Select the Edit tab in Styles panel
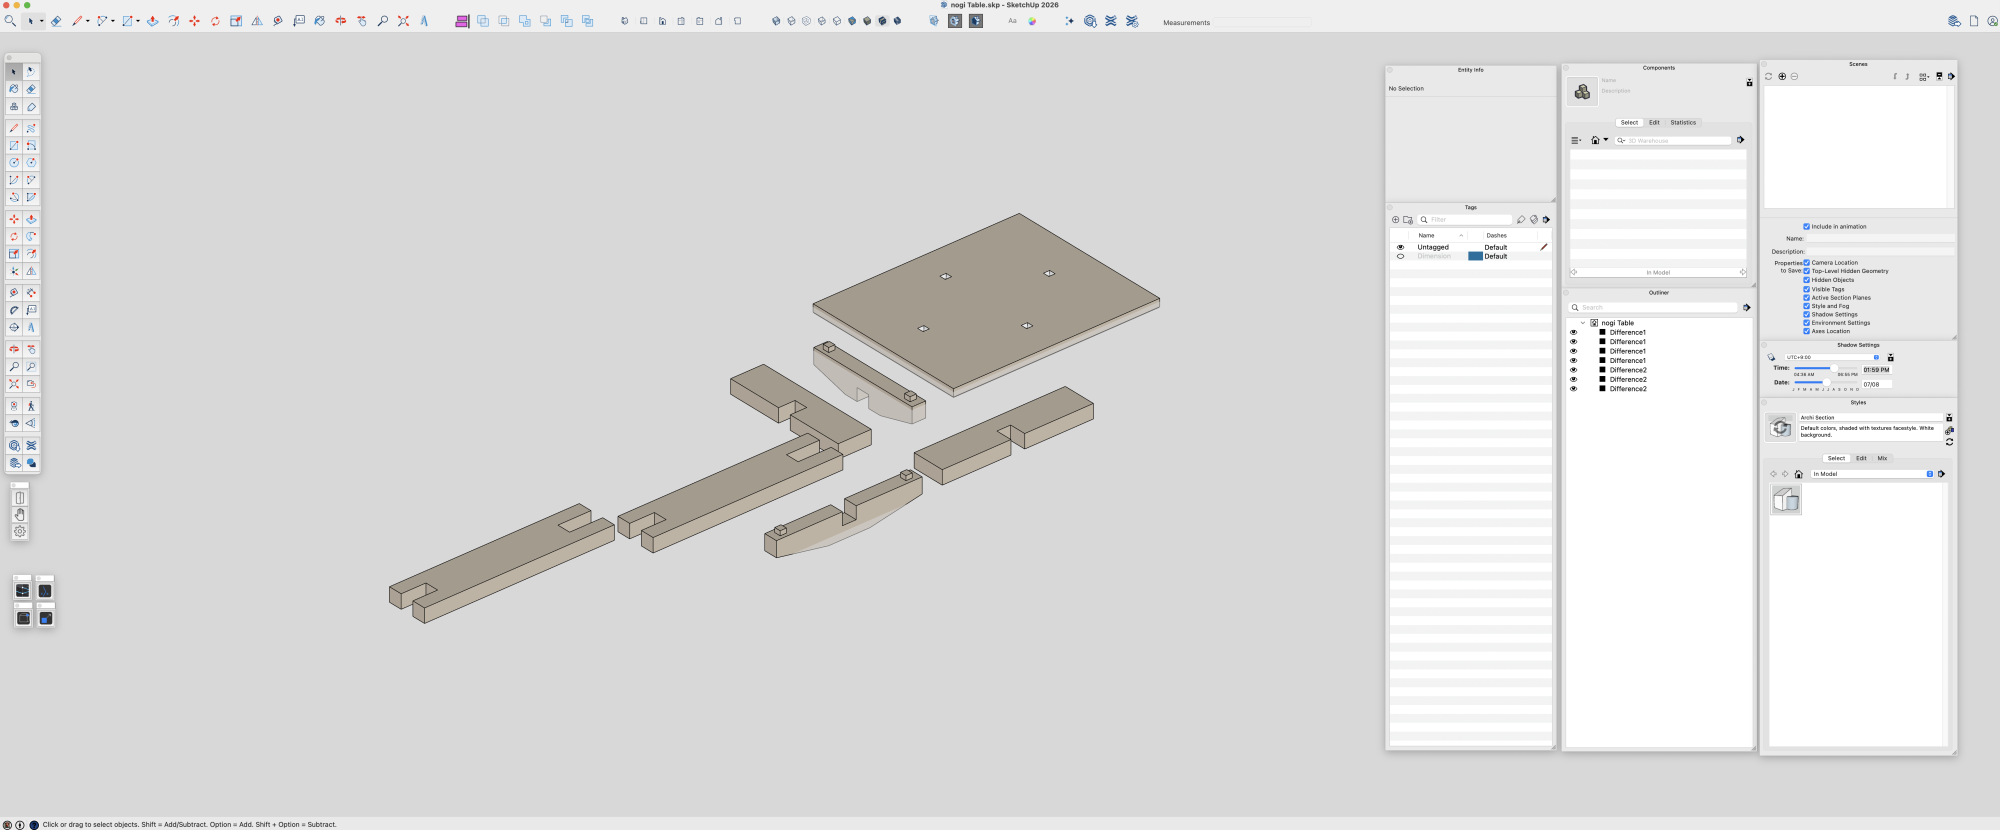Screen dimensions: 2000x830 click(1861, 458)
